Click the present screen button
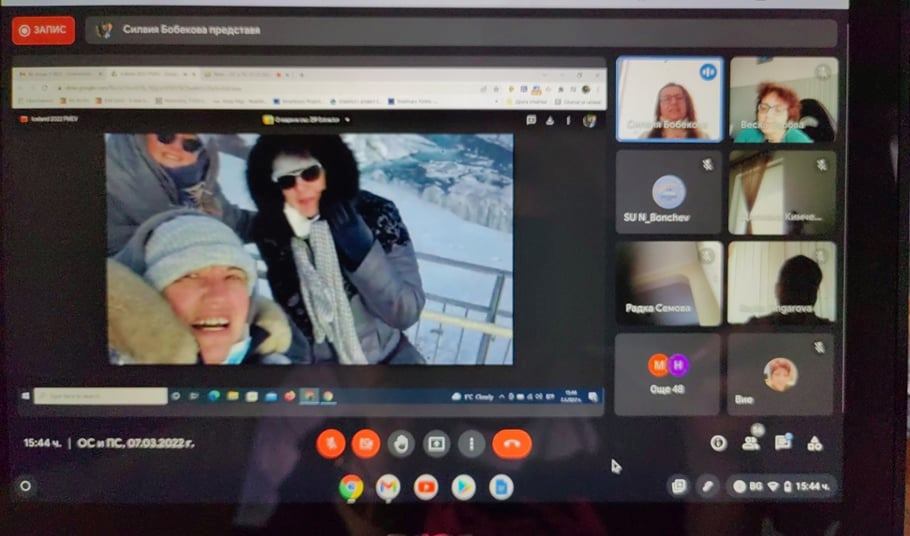910x536 pixels. (436, 443)
